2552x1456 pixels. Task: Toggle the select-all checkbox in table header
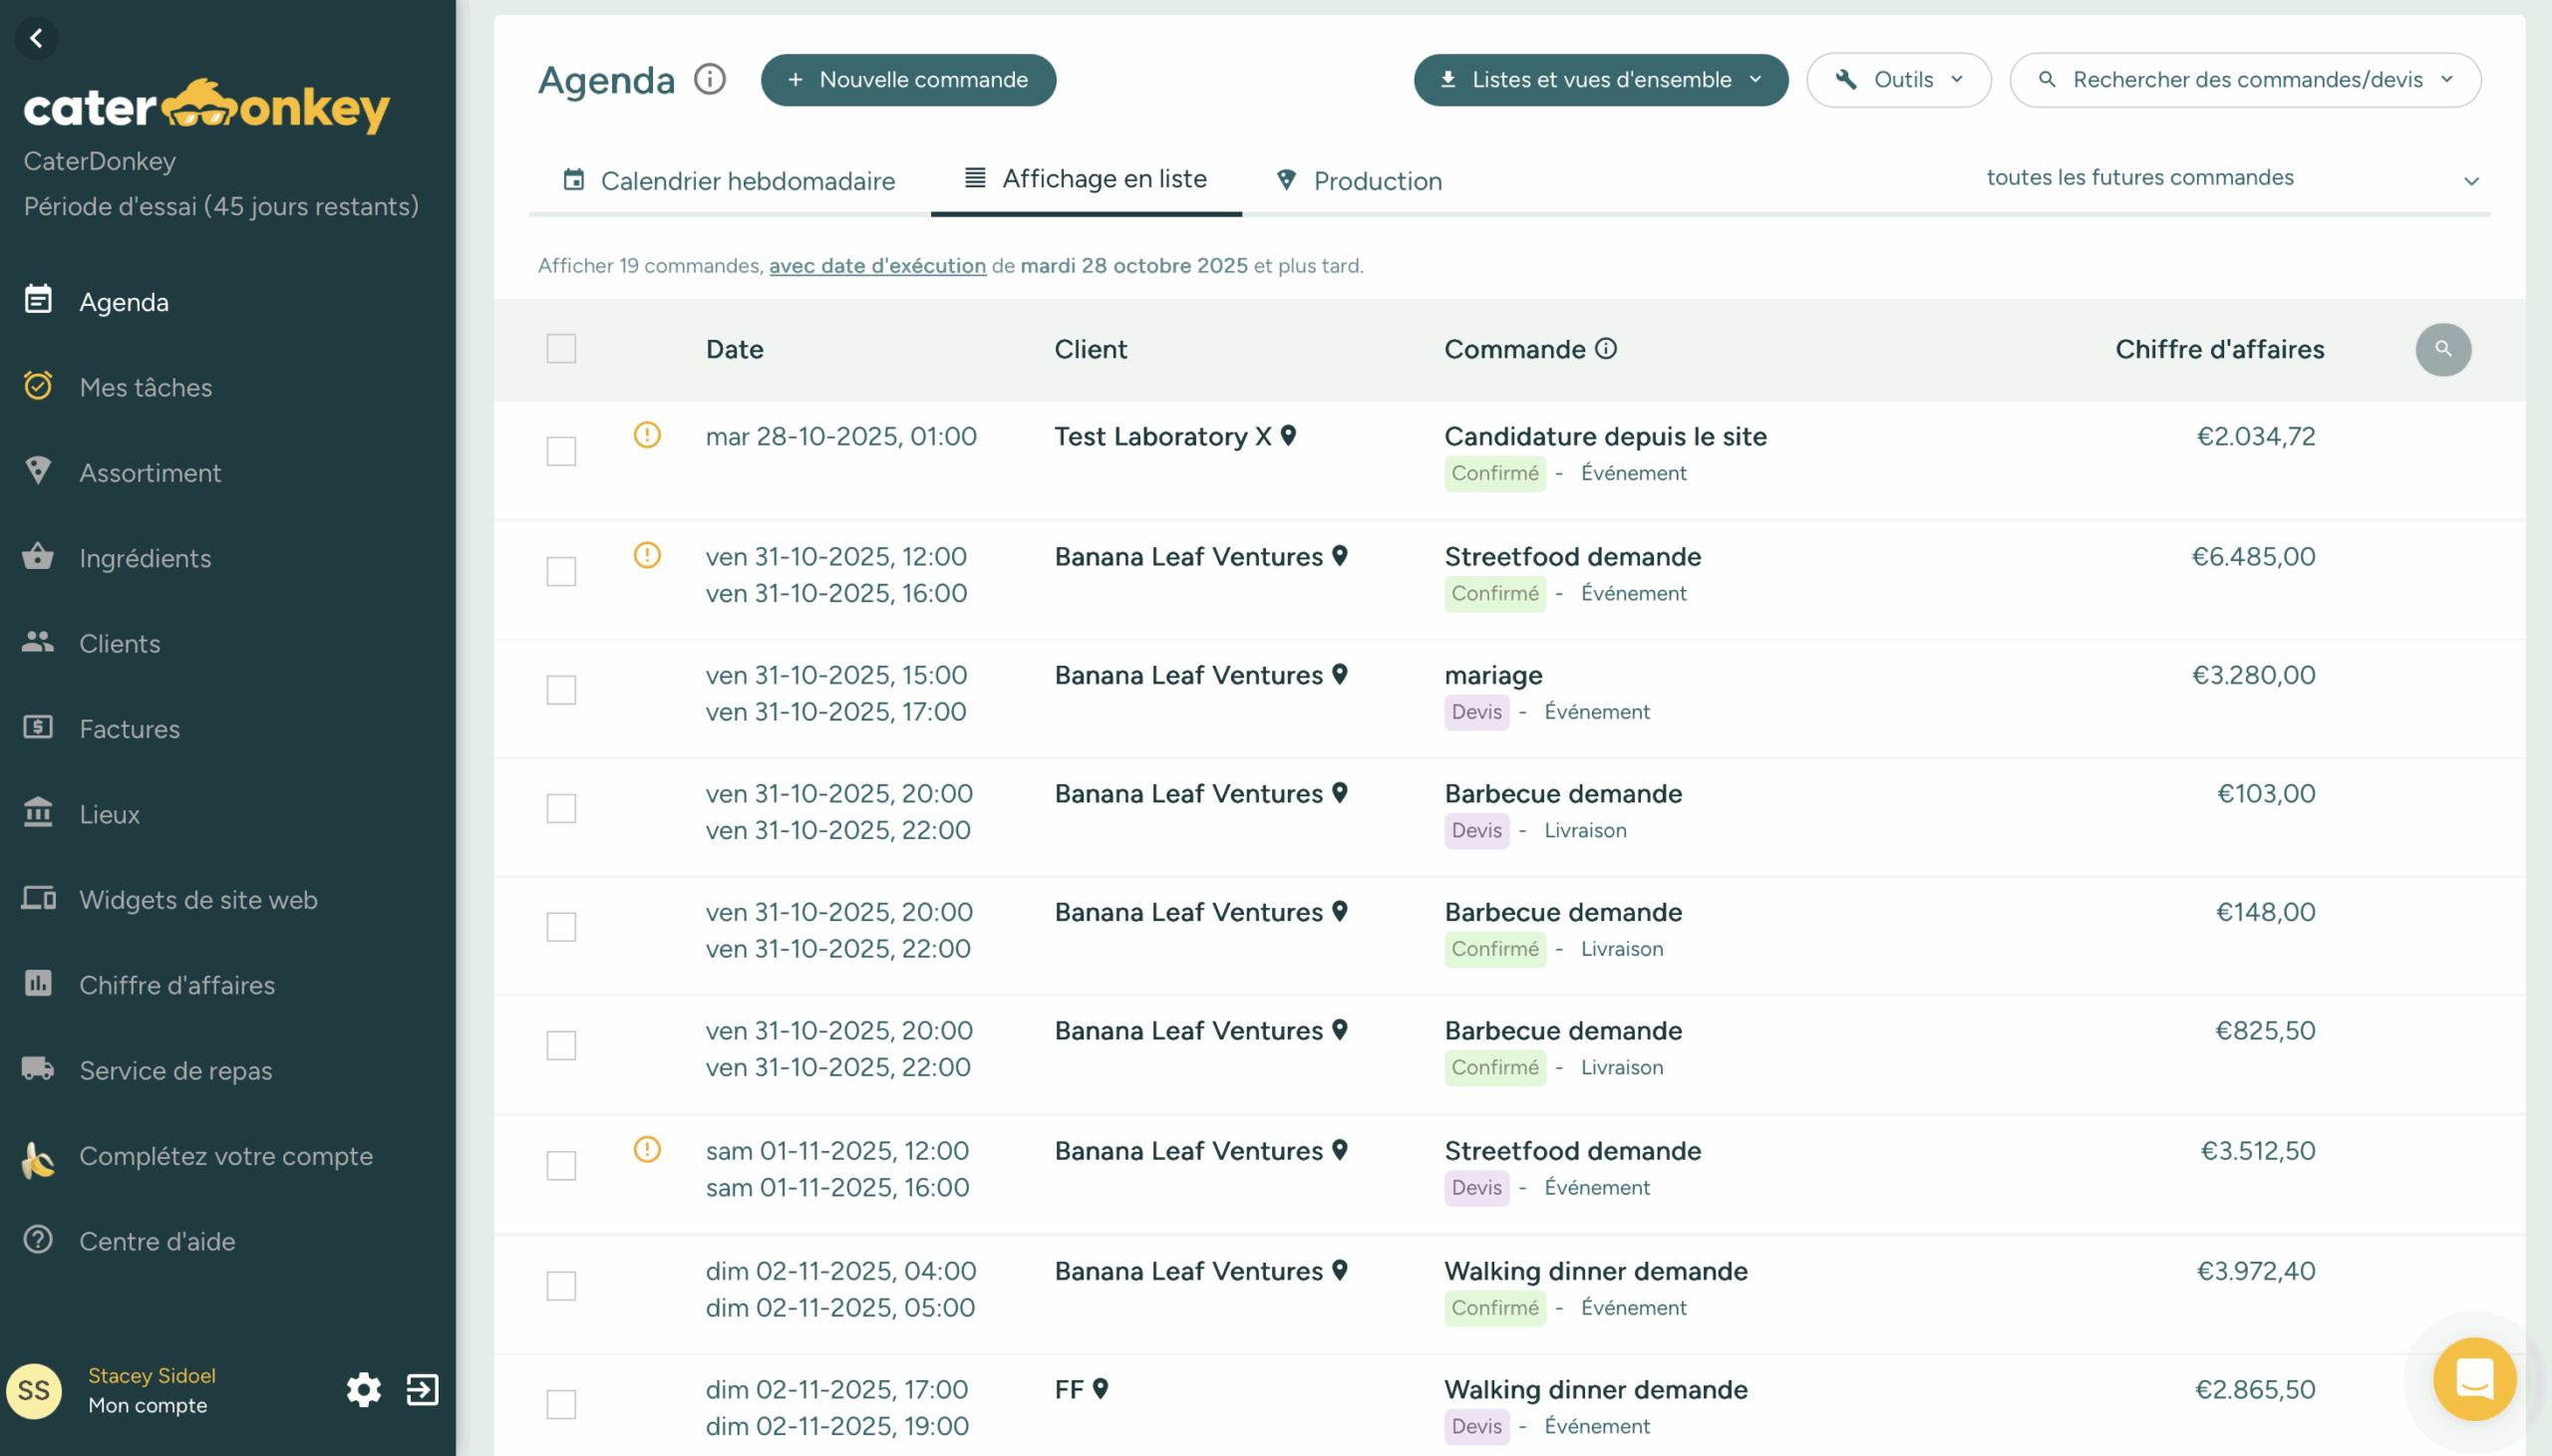[x=561, y=349]
